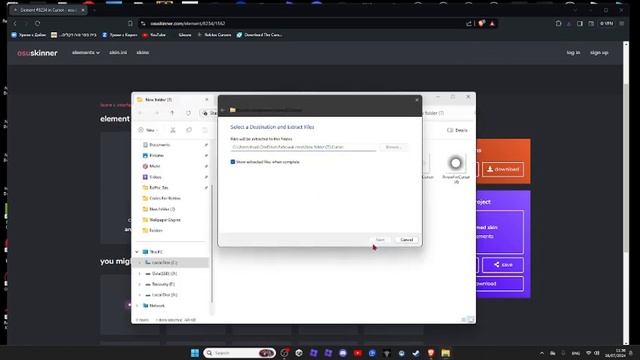Open the skin.ini menu item
Screen dimensions: 640x360
pos(118,53)
